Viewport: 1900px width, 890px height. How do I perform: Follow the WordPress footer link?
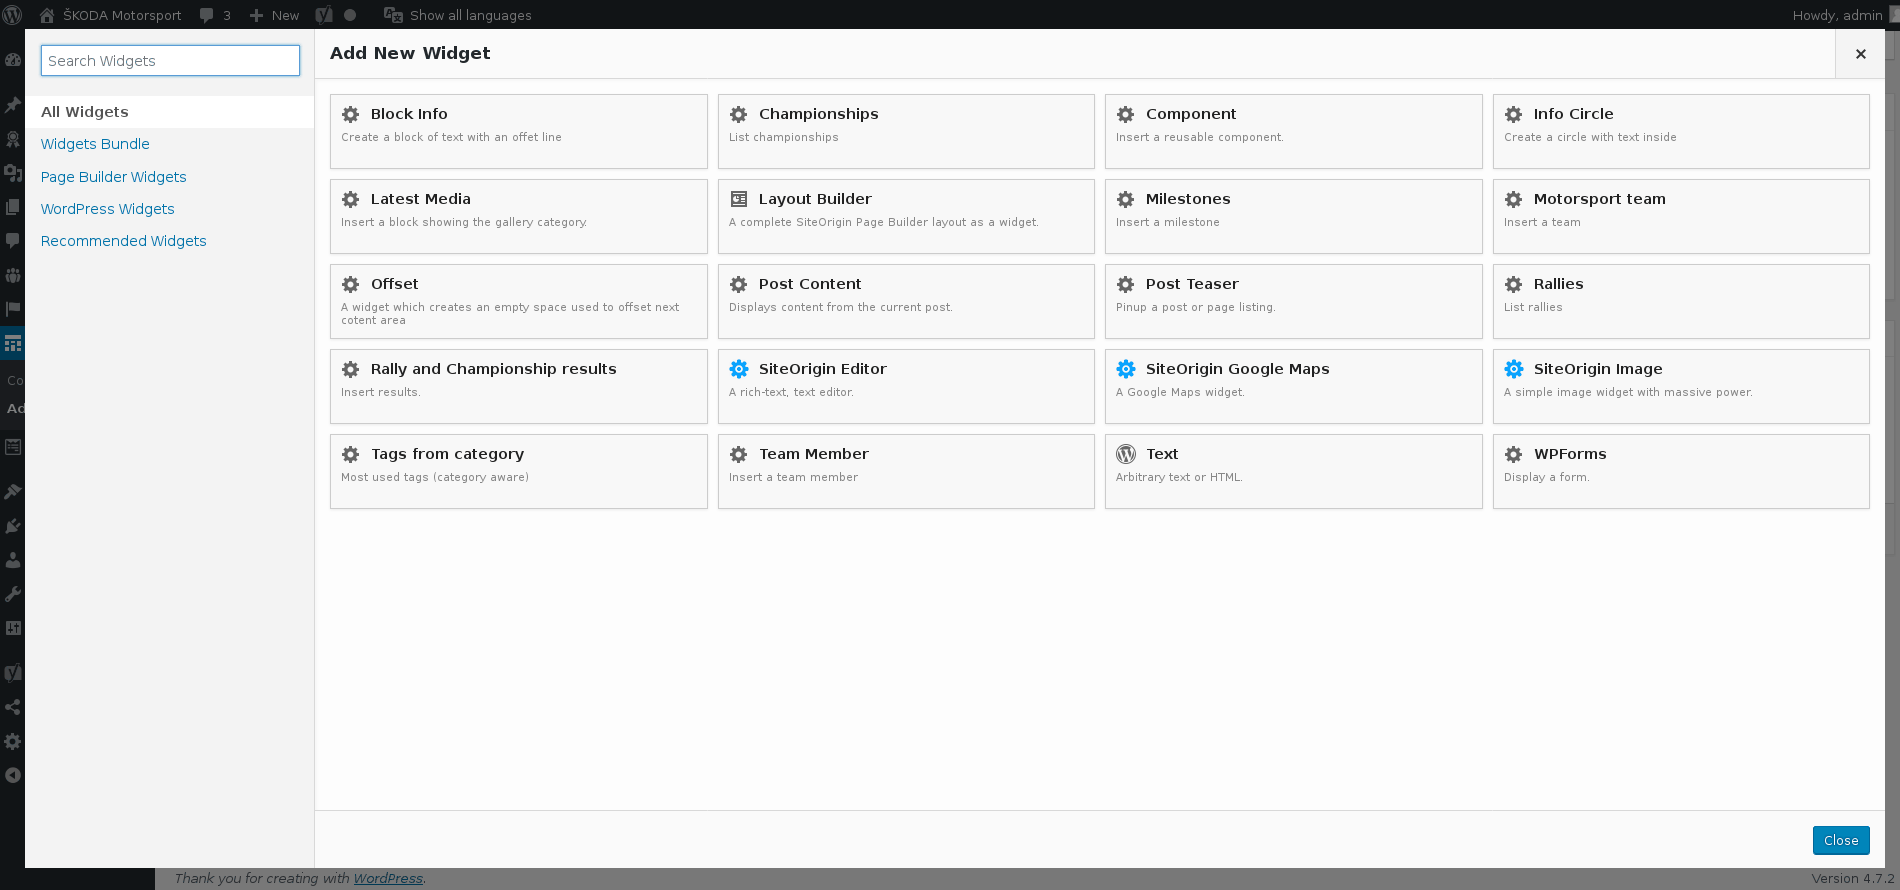click(388, 878)
